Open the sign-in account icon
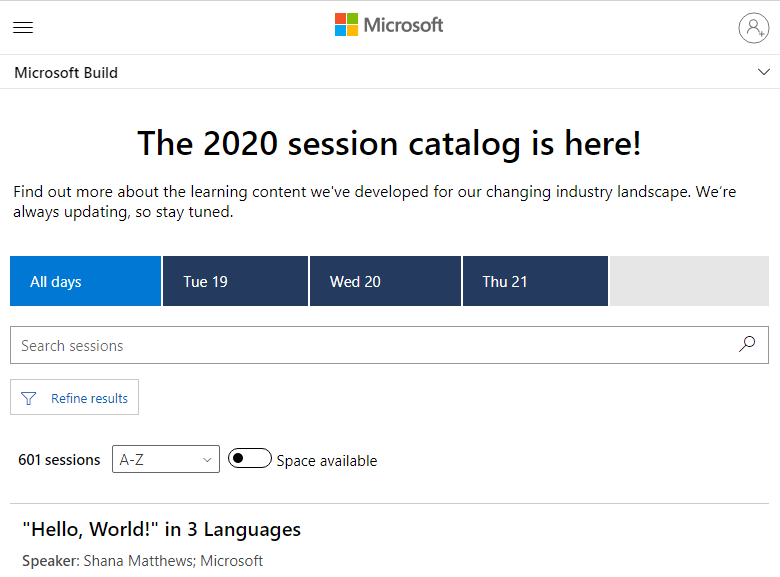The height and width of the screenshot is (577, 780). coord(754,28)
